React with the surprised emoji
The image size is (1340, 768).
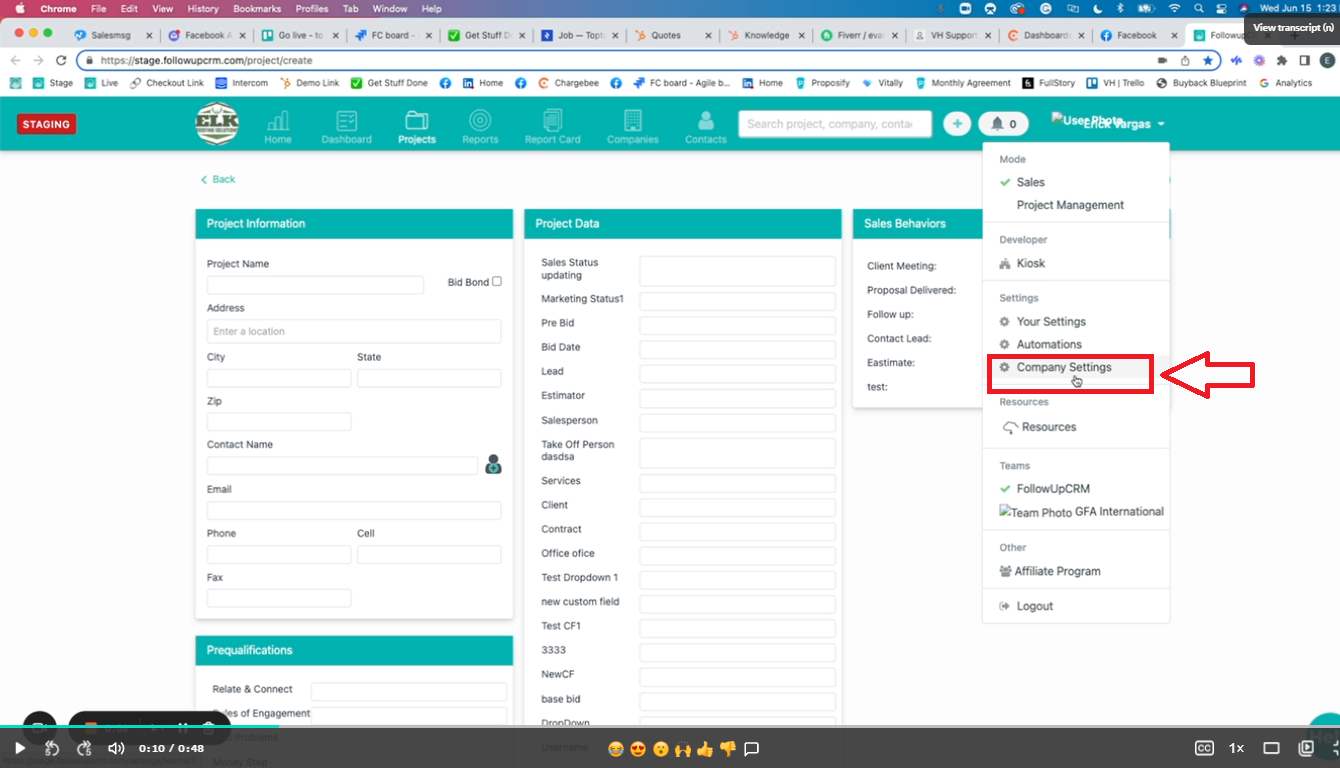coord(660,748)
